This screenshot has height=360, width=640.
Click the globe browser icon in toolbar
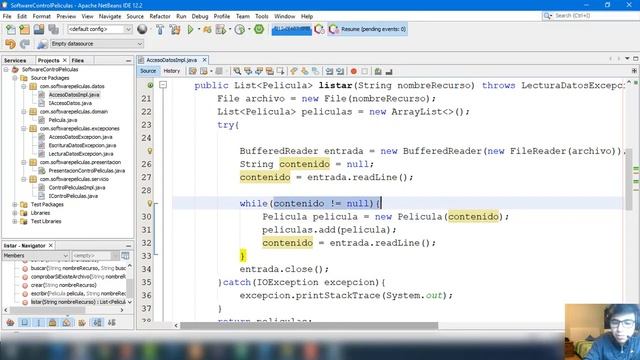tap(142, 29)
